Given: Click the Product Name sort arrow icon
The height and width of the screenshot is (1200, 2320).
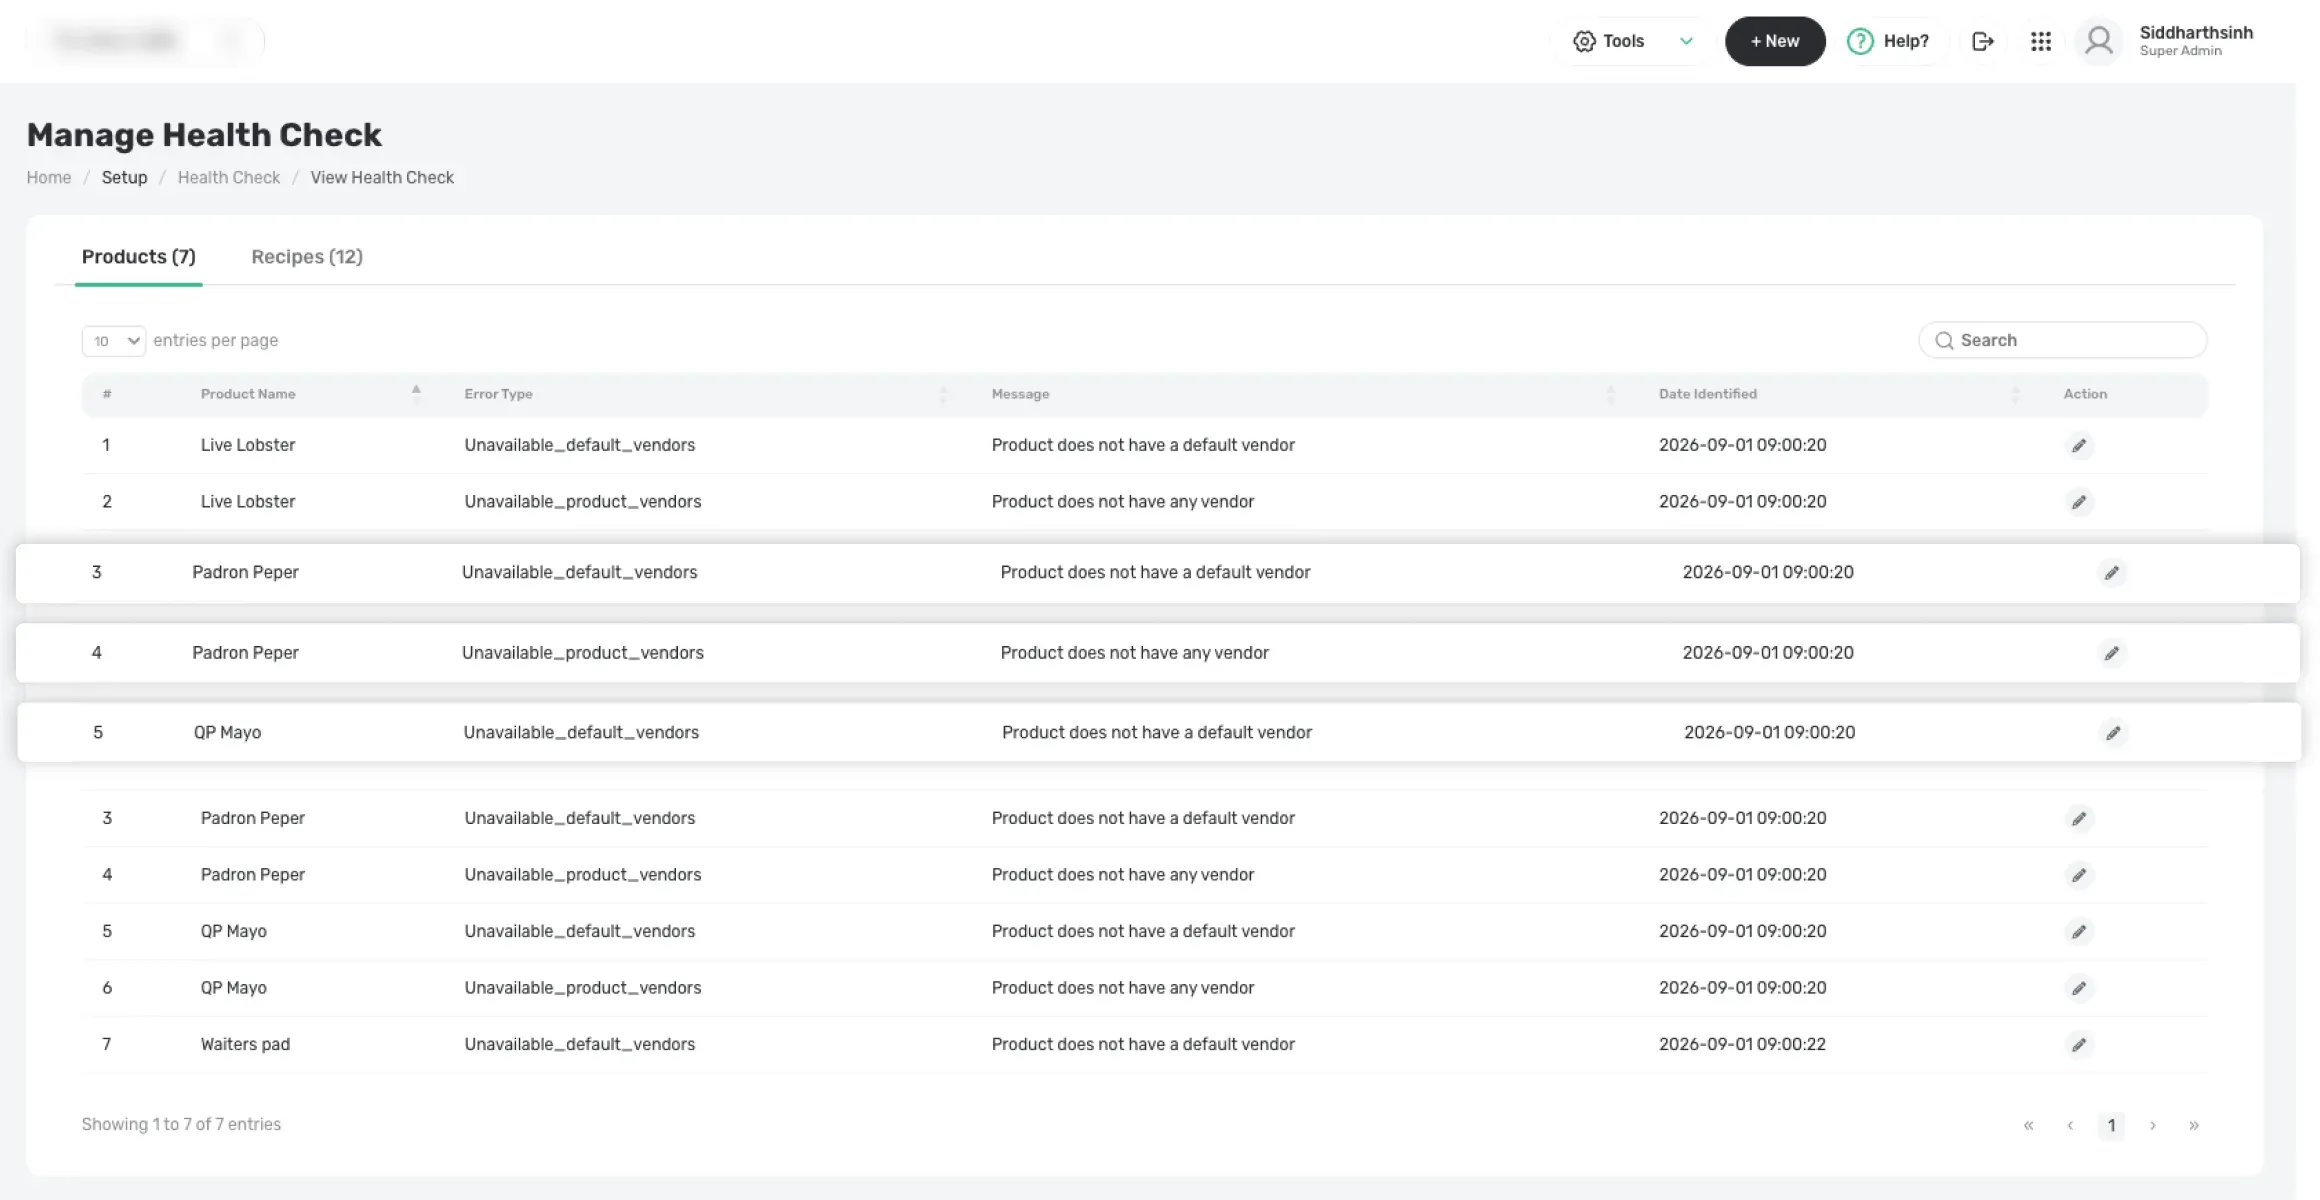Looking at the screenshot, I should click(x=416, y=393).
